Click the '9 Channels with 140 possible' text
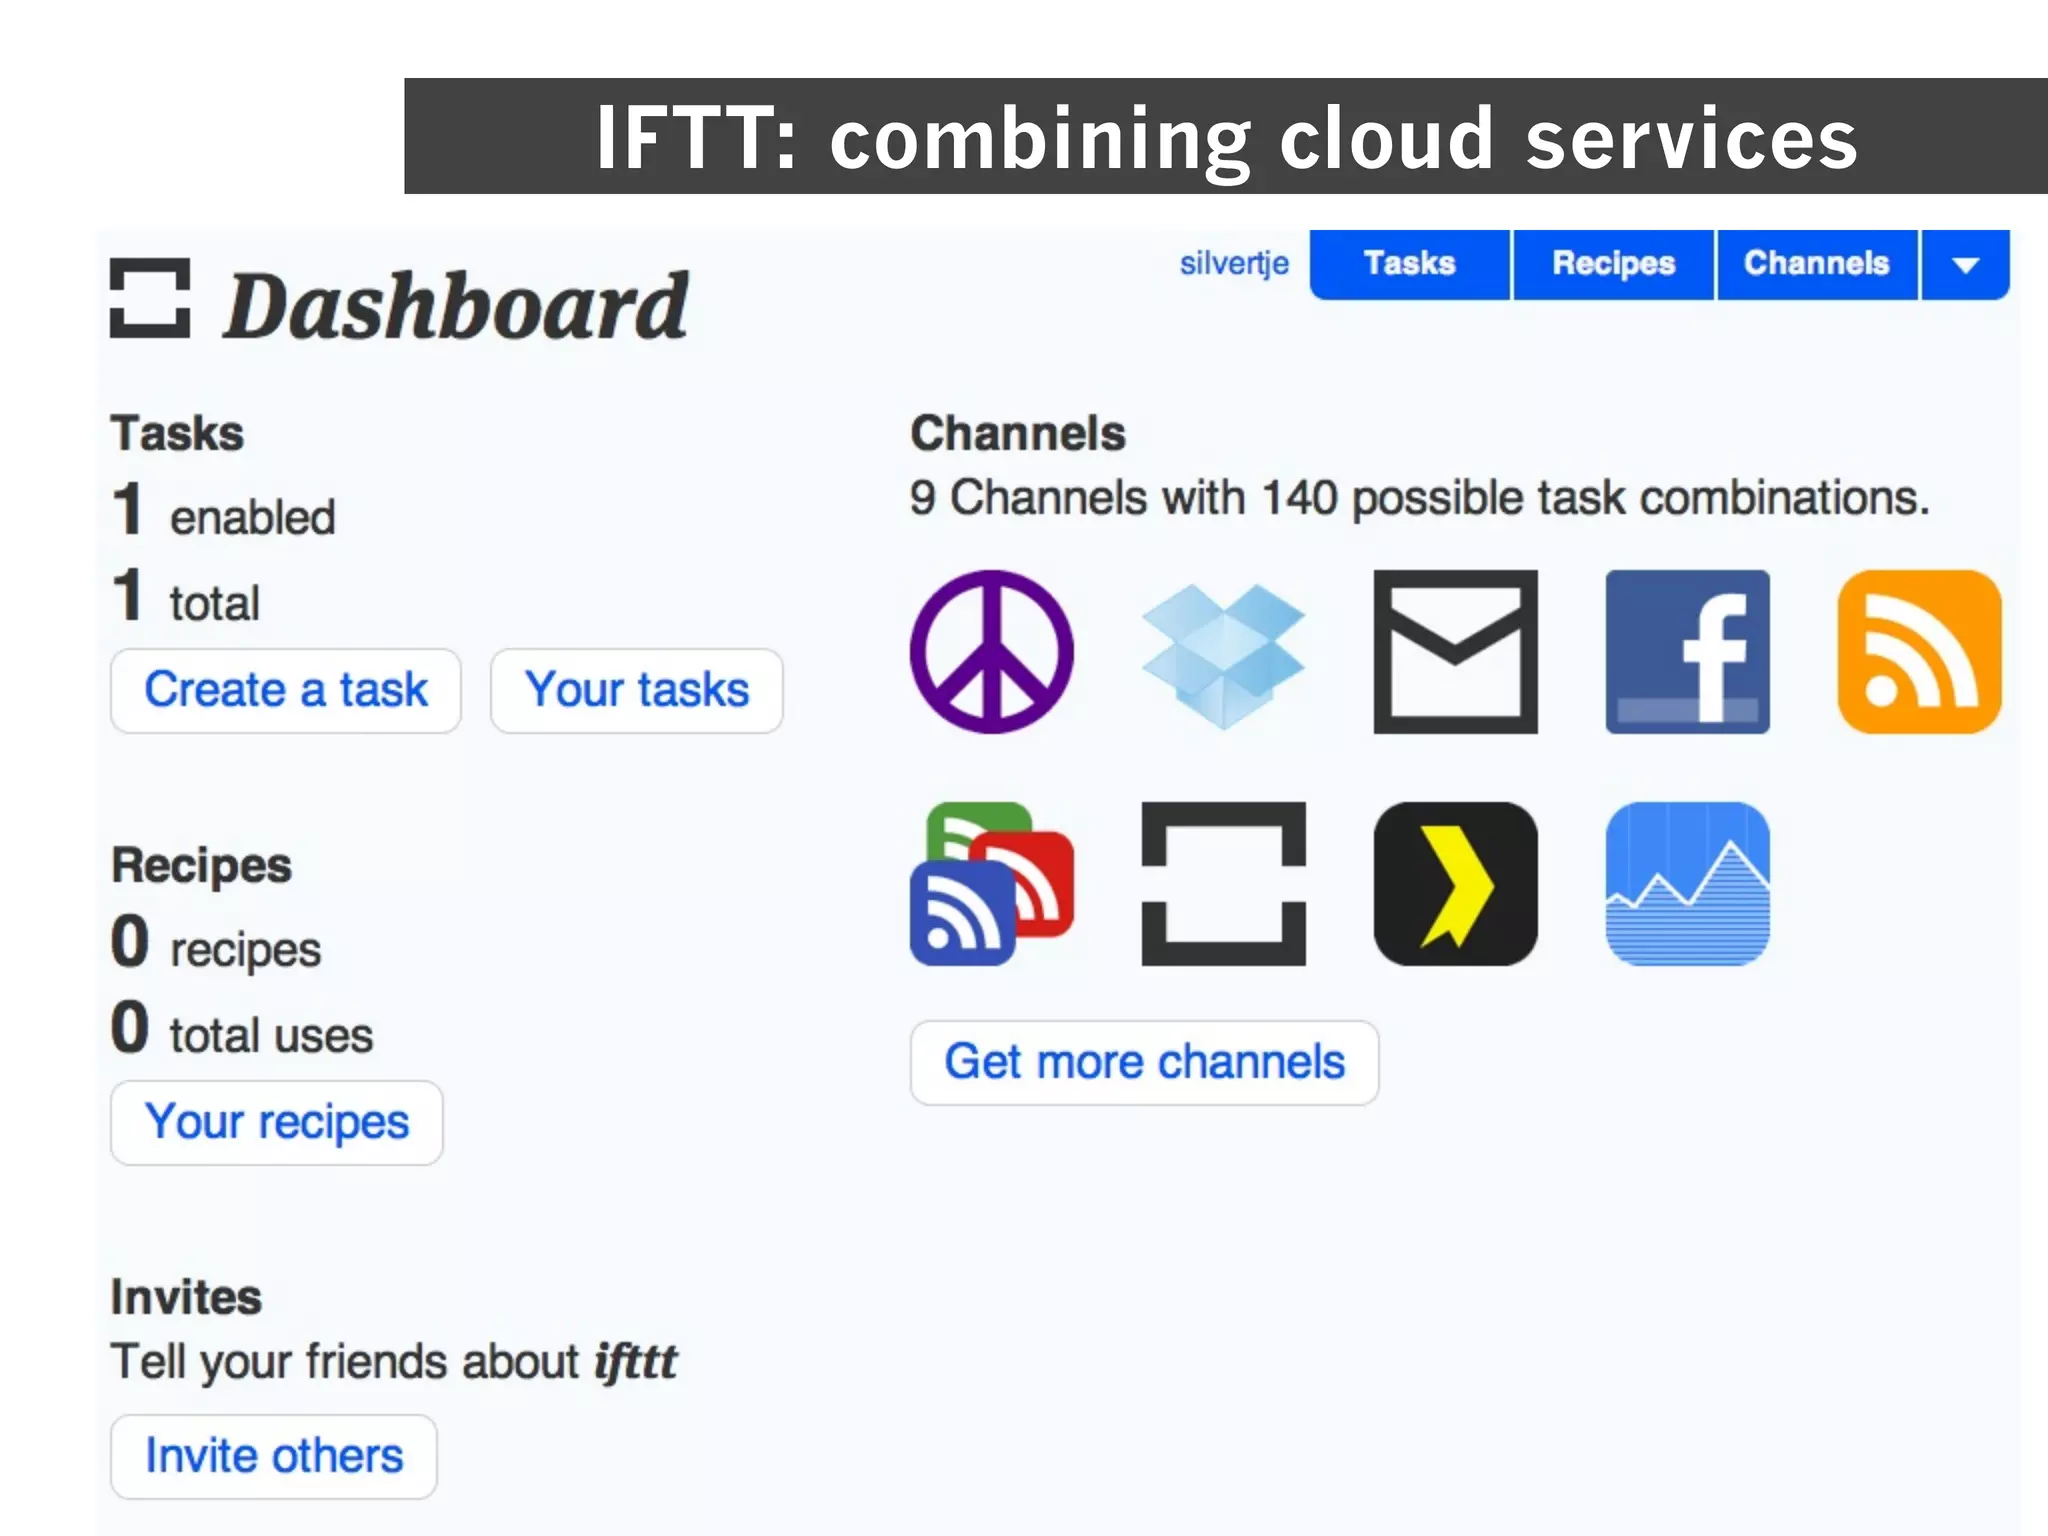 click(1419, 498)
